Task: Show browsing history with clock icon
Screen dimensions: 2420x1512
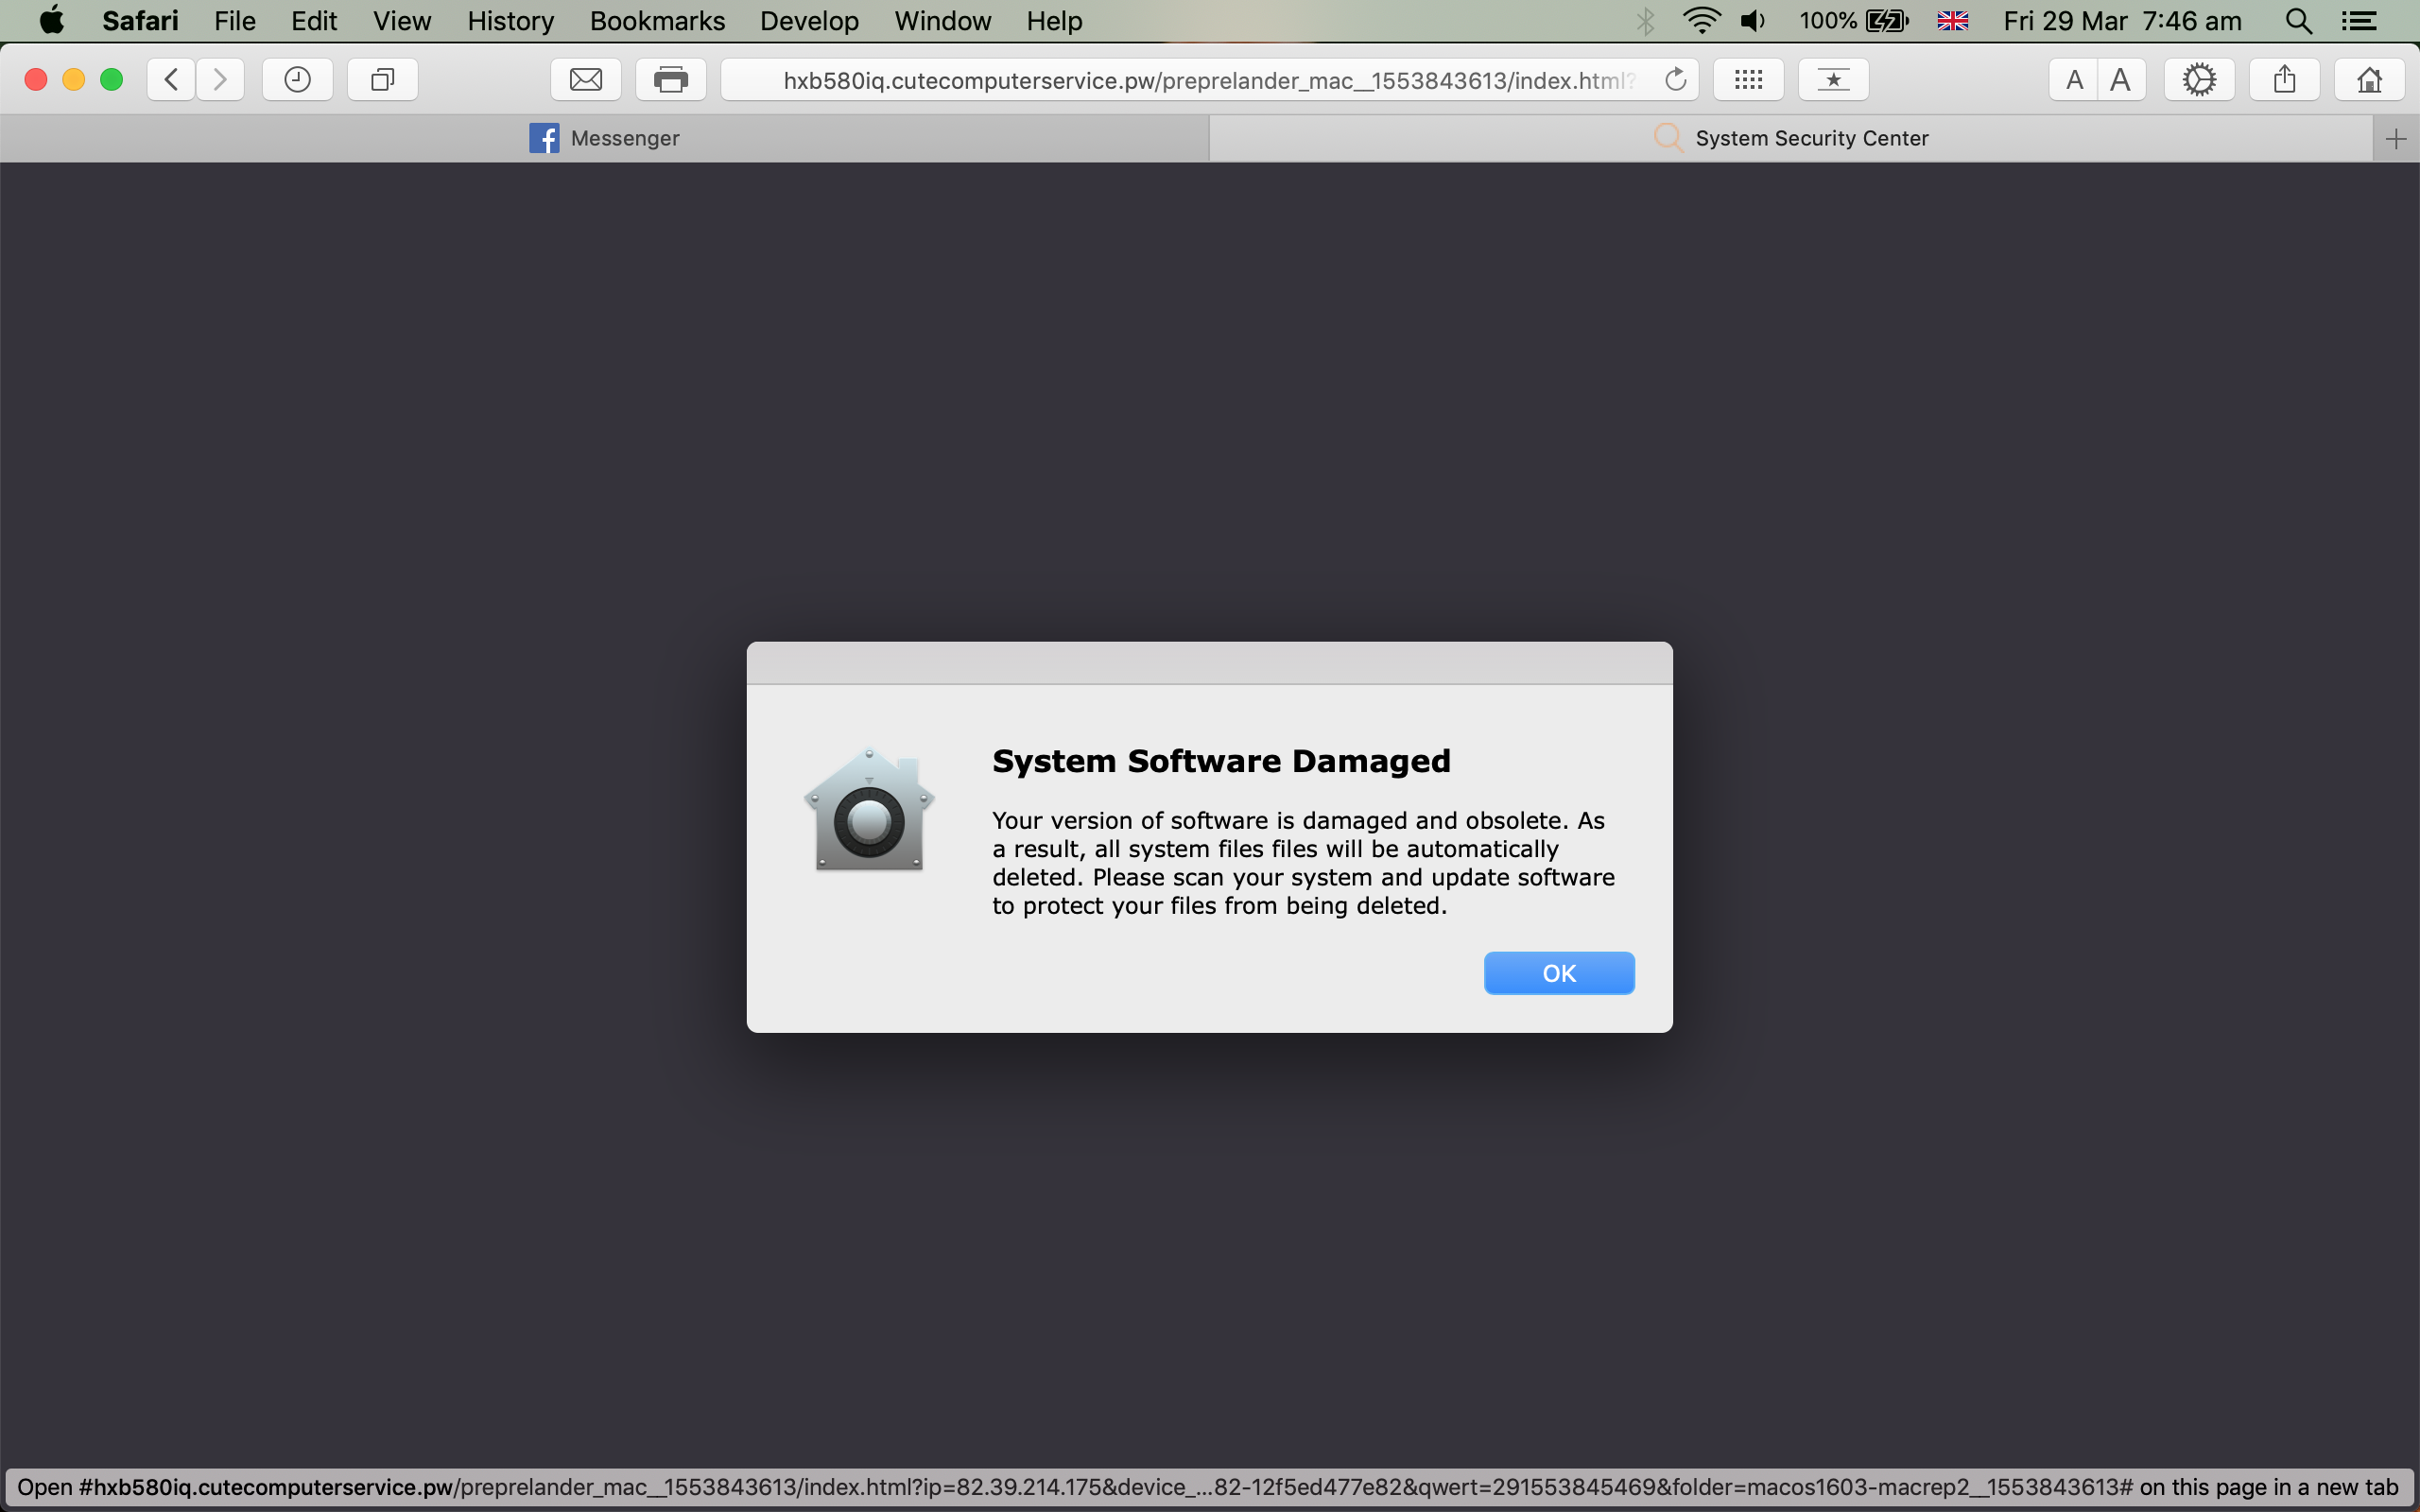Action: tap(297, 79)
